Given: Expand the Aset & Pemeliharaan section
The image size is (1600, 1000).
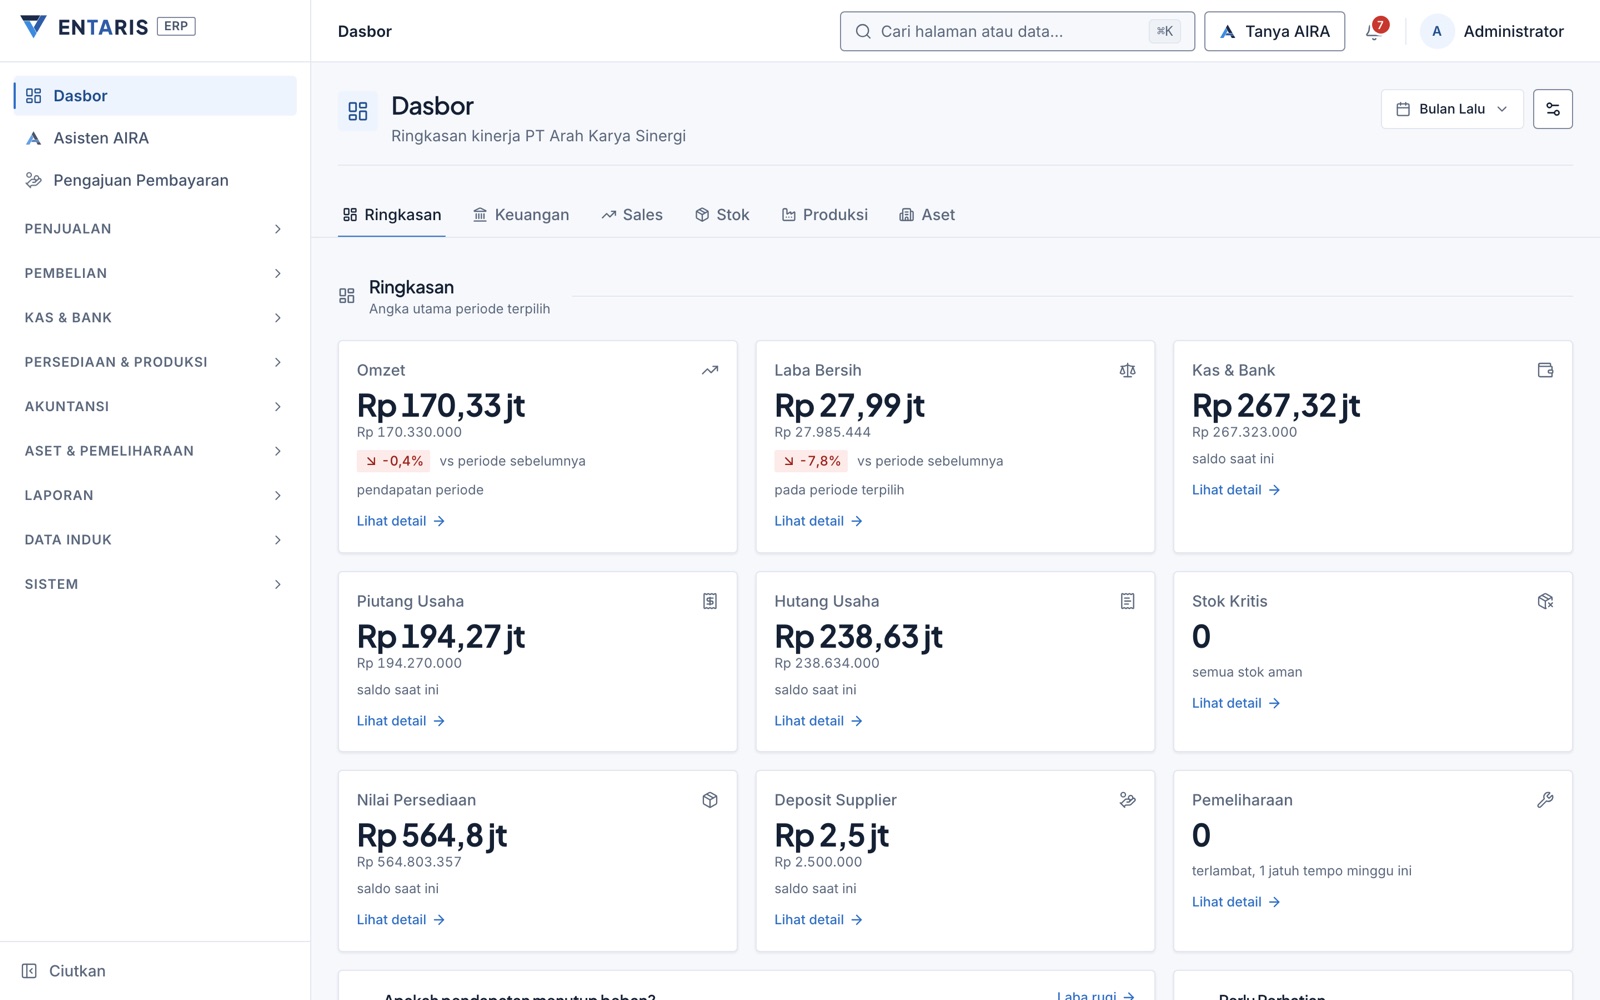Looking at the screenshot, I should point(155,451).
